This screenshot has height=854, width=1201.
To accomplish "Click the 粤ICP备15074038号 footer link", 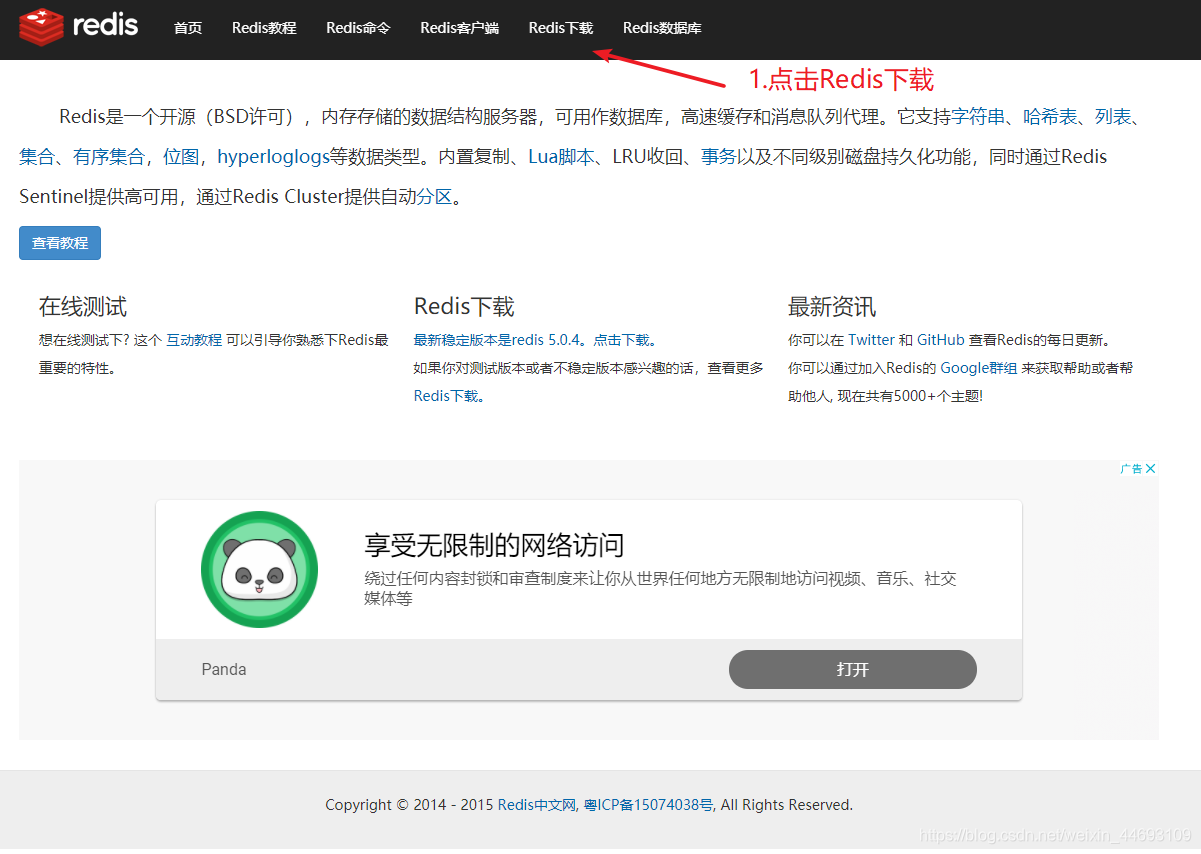I will point(648,805).
